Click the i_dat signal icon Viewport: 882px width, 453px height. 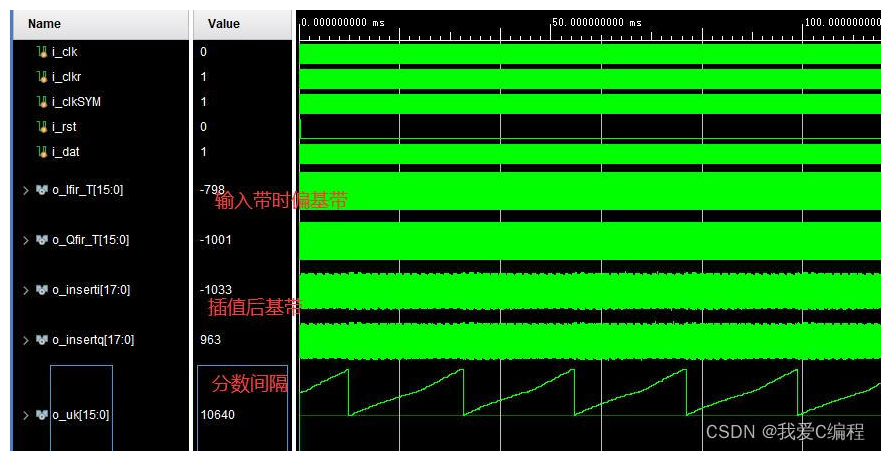click(x=41, y=152)
